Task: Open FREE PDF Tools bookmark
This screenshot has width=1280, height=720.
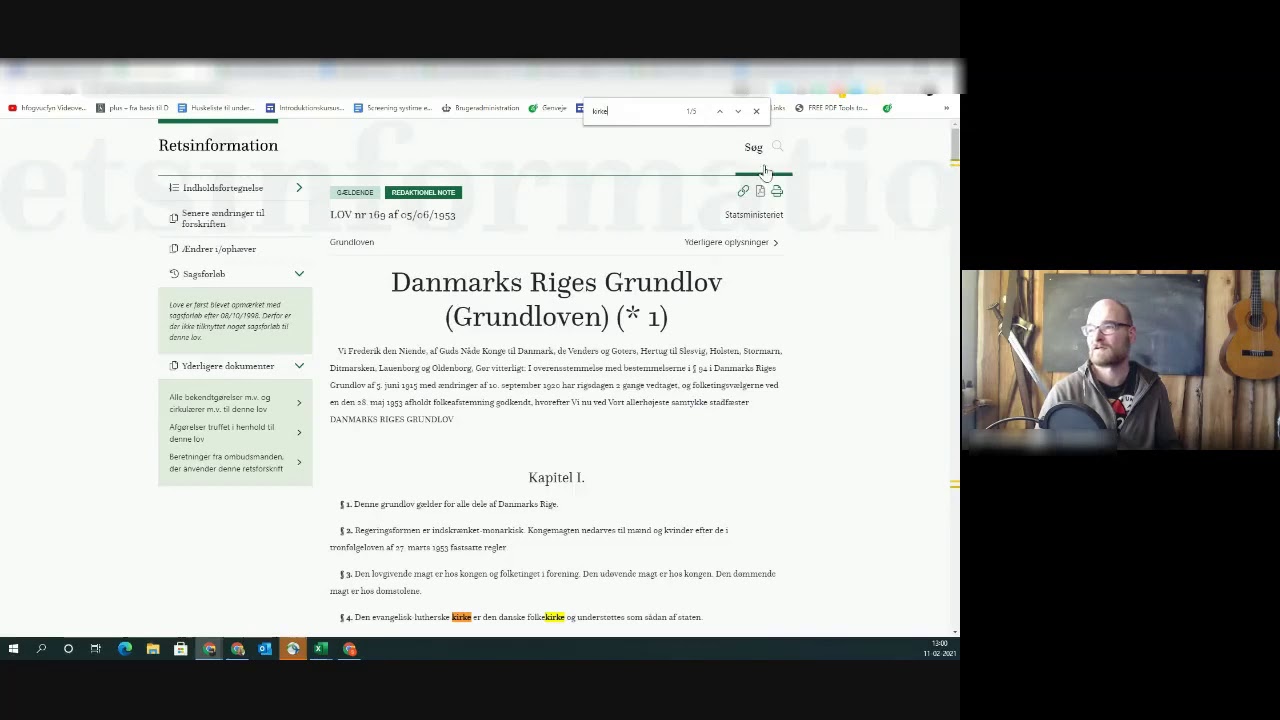Action: click(x=831, y=108)
